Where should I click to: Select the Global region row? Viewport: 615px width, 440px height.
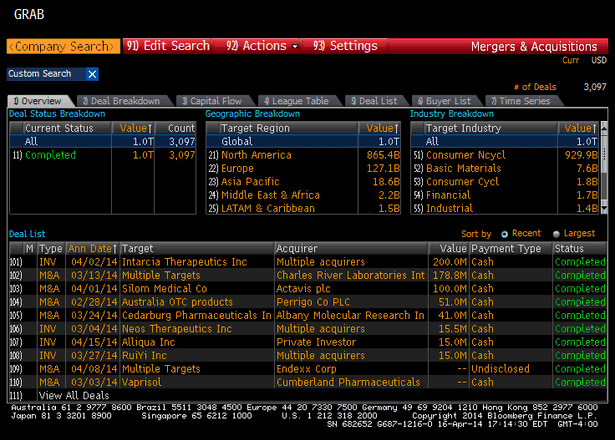[x=303, y=142]
